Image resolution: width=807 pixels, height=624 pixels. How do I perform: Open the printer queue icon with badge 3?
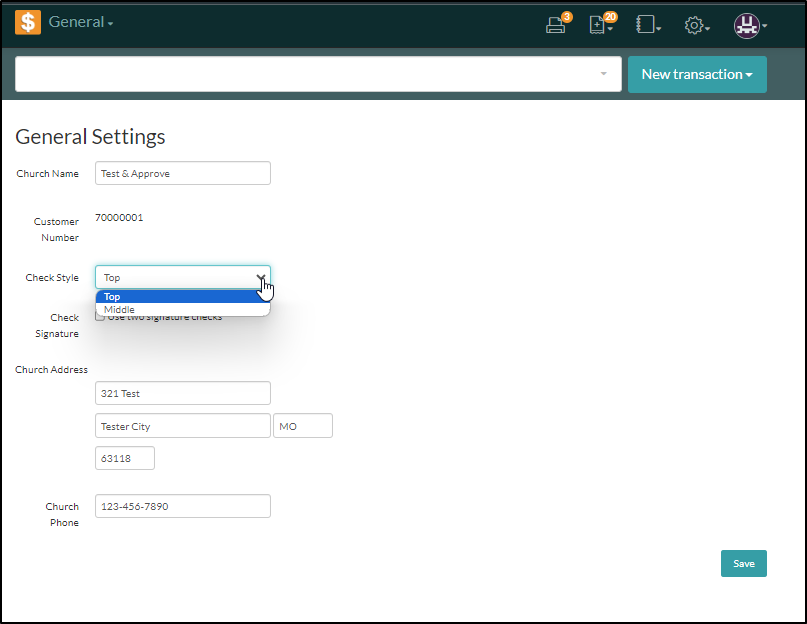[558, 24]
